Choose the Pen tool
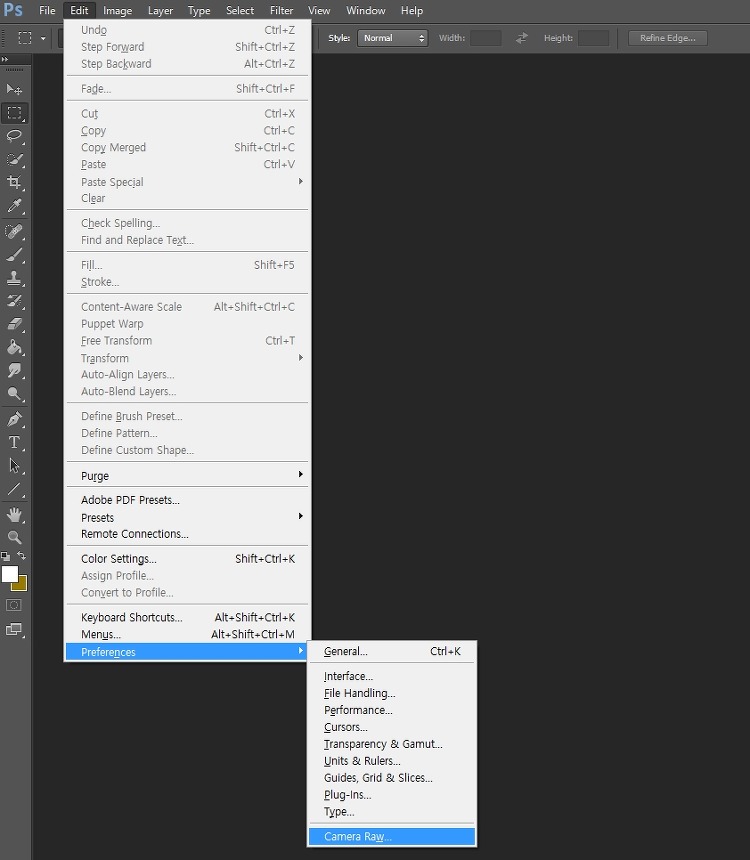The width and height of the screenshot is (750, 860). click(x=14, y=420)
